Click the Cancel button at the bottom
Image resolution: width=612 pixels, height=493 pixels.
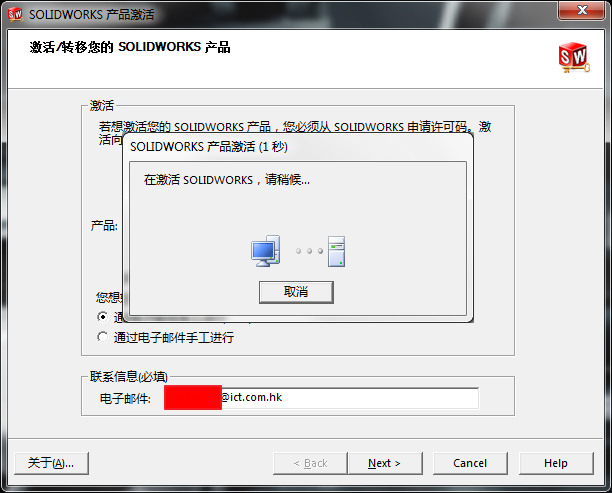click(470, 463)
